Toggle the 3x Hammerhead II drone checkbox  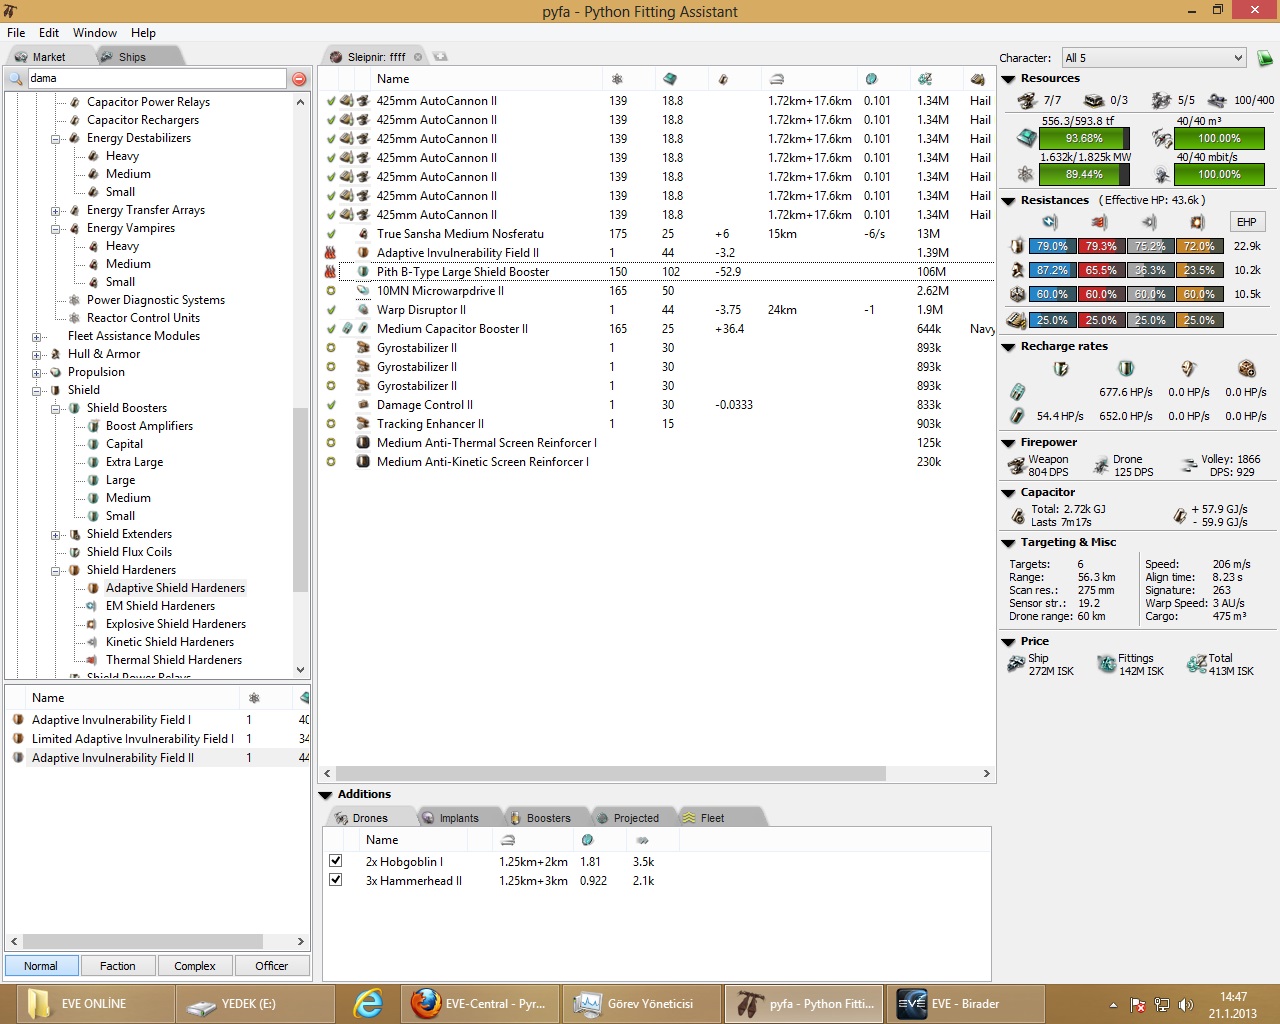(336, 880)
